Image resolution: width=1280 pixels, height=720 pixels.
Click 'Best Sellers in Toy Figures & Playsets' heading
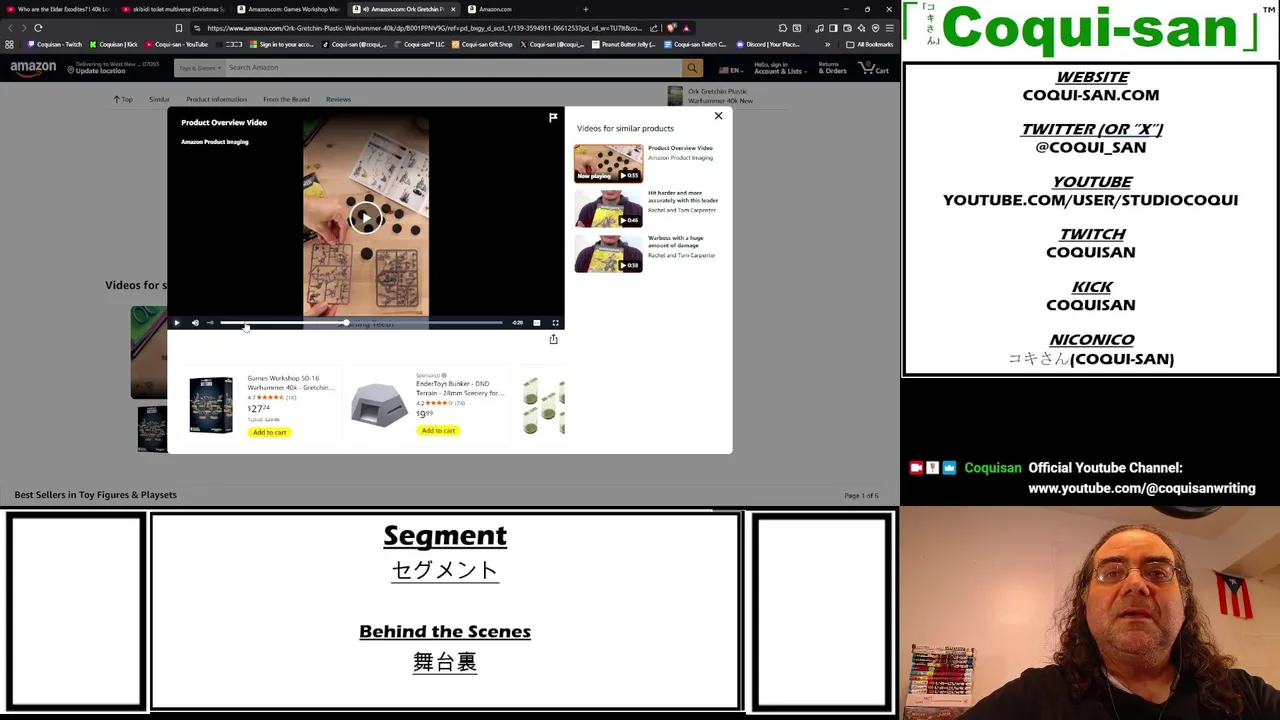pos(95,495)
